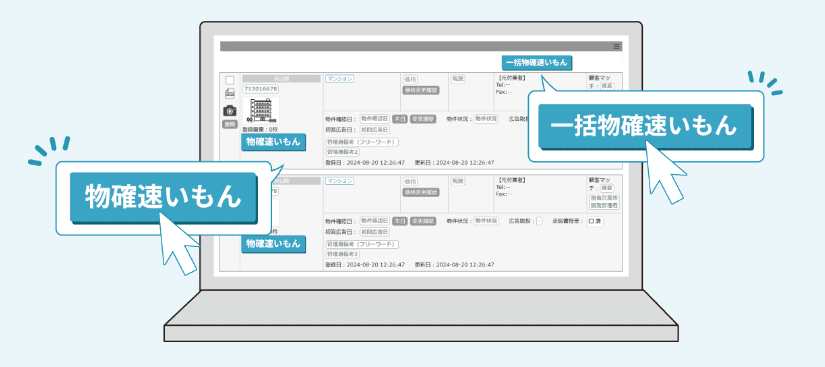Open 変更履歴 beside 本日 in the second row

tap(422, 221)
